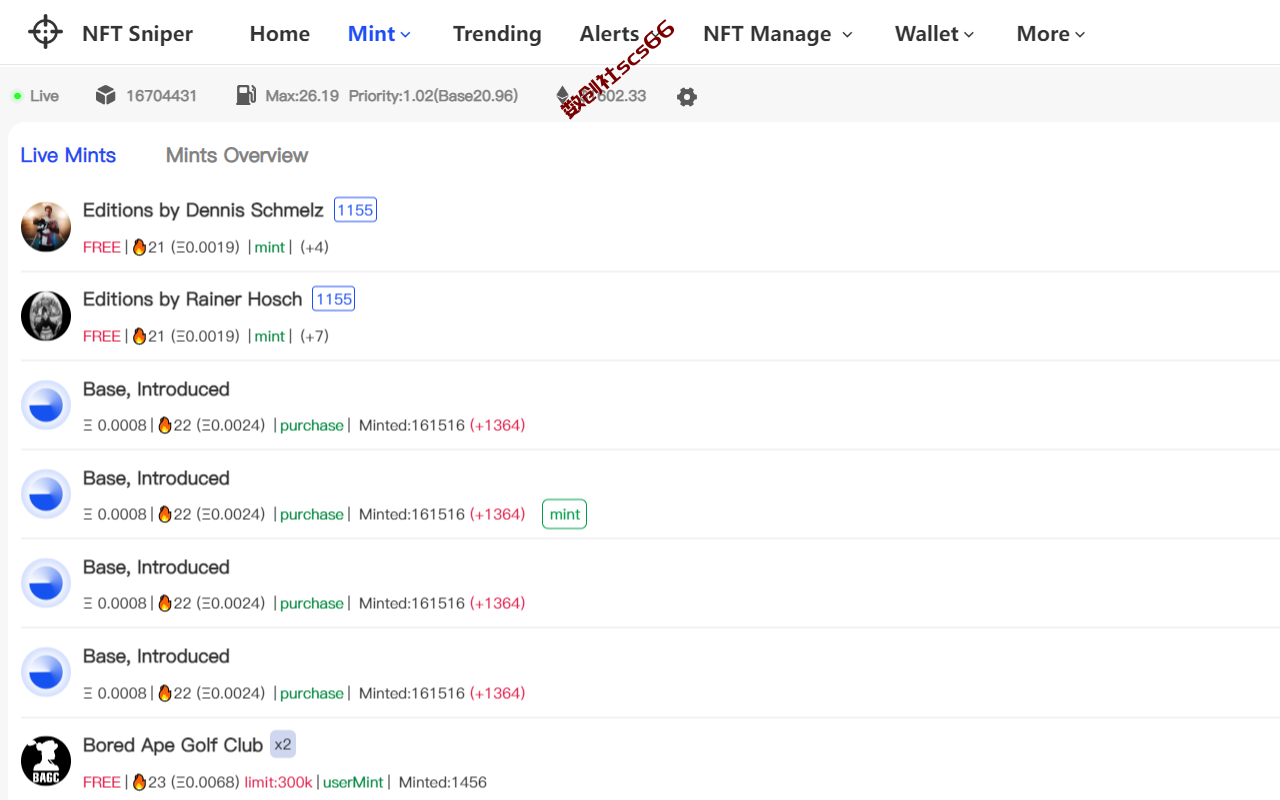Open Editions by Dennis Schmelz avatar
Screen dimensions: 1280x800
click(x=46, y=227)
